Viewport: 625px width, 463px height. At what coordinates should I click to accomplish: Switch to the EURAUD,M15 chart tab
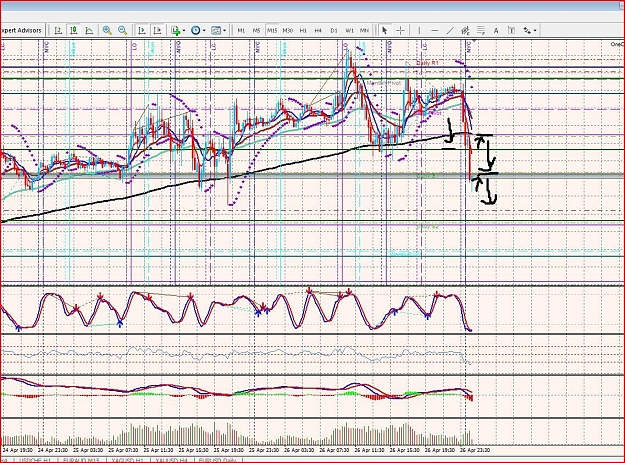tap(81, 460)
